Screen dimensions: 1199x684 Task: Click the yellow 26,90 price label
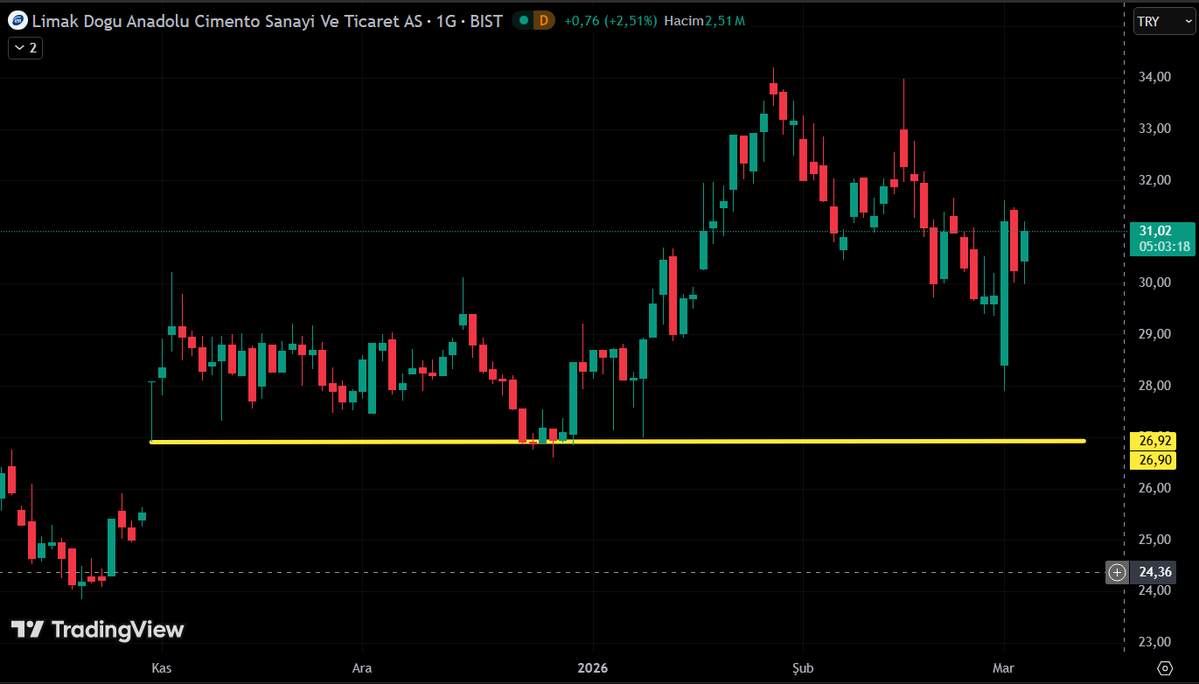click(x=1155, y=460)
